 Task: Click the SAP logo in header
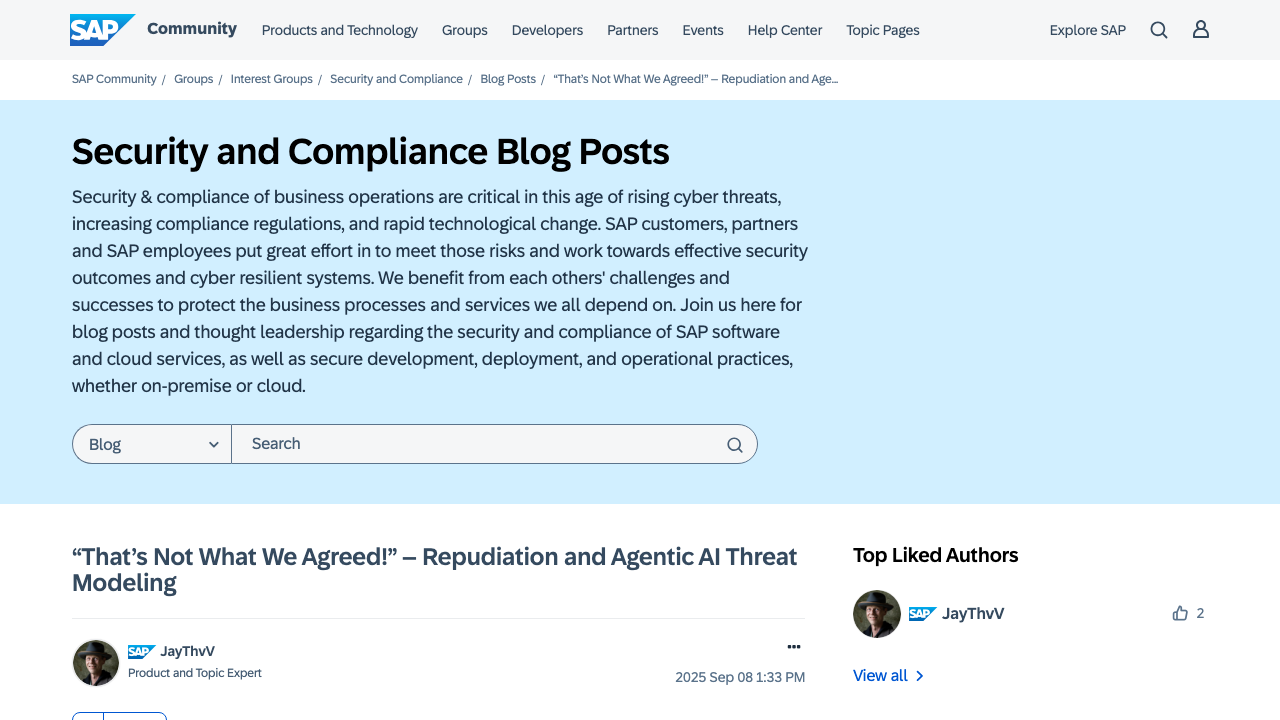click(x=102, y=30)
